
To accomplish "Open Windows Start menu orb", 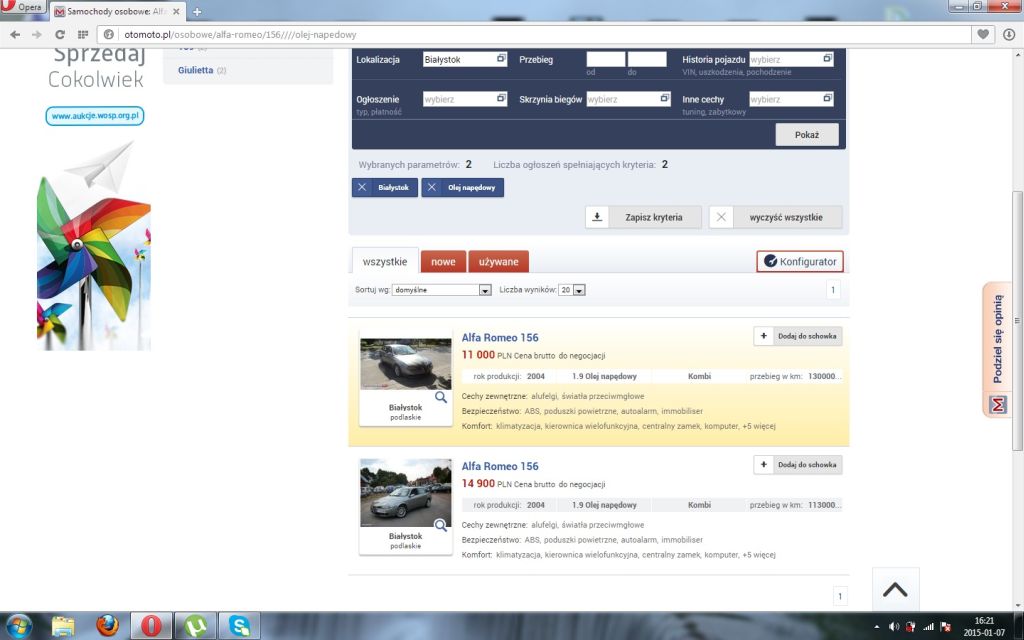I will 18,626.
